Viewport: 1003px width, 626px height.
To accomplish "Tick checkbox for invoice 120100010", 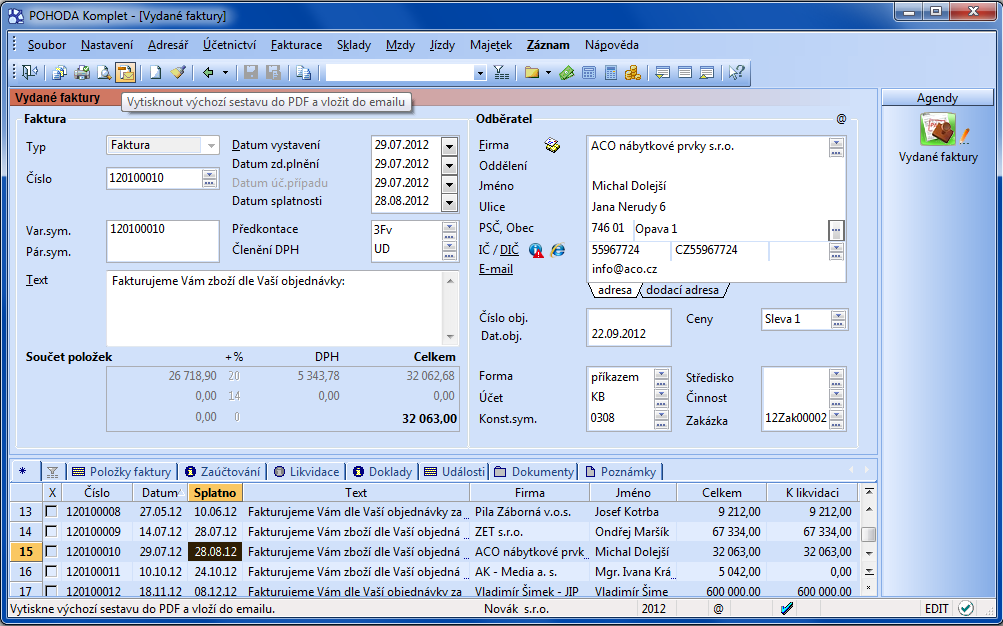I will (51, 551).
